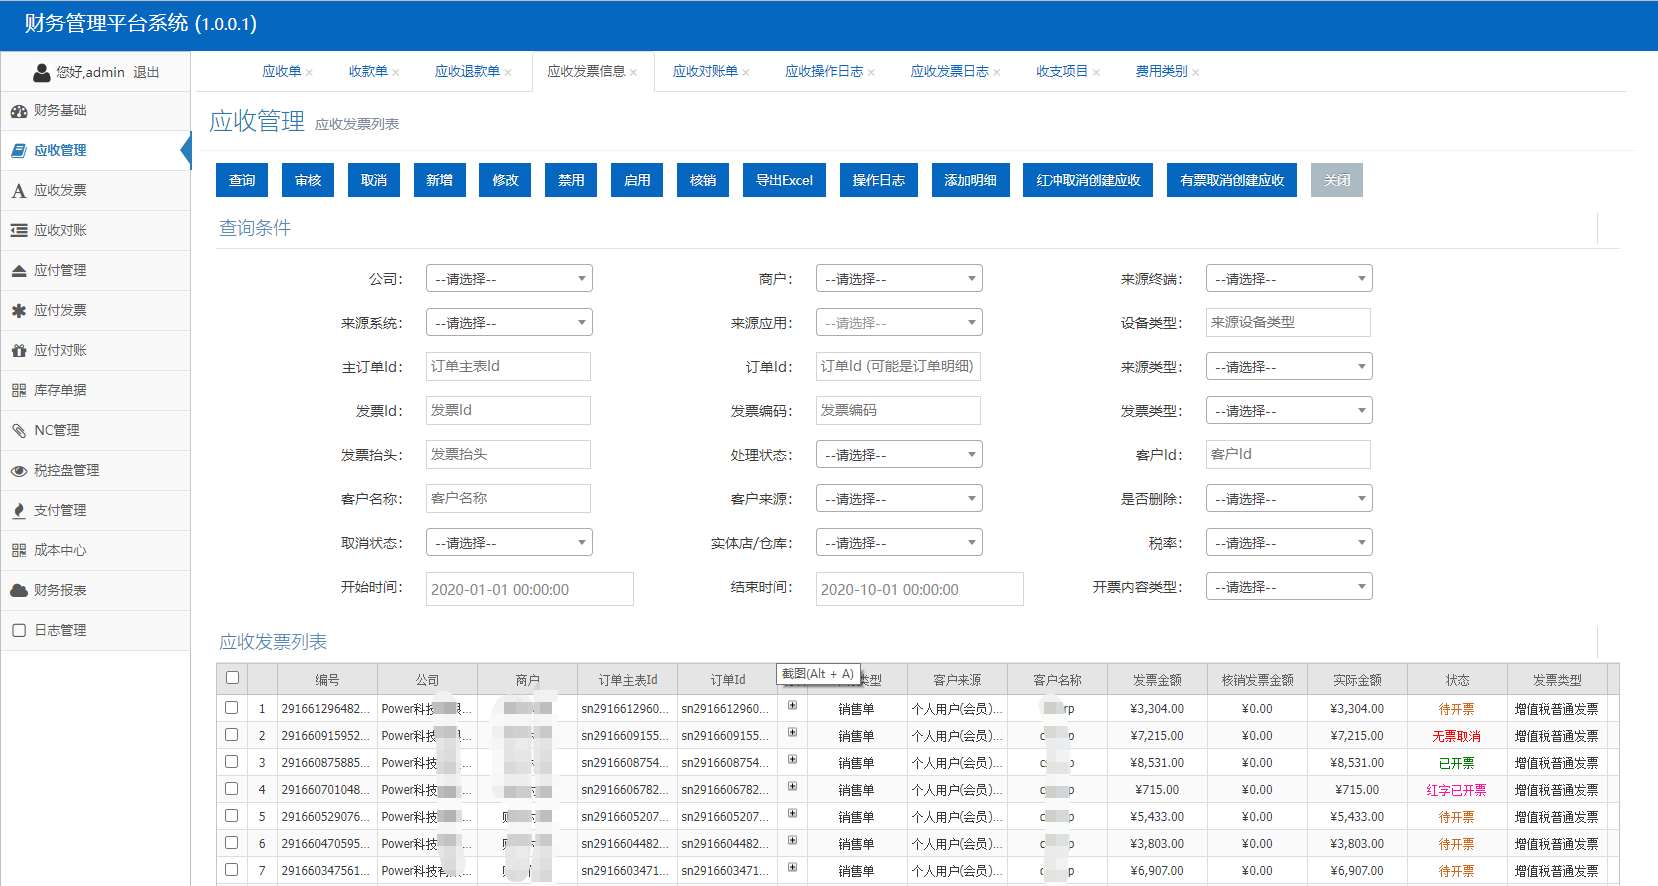
Task: Click the 应付对账 gift icon
Action: point(19,351)
